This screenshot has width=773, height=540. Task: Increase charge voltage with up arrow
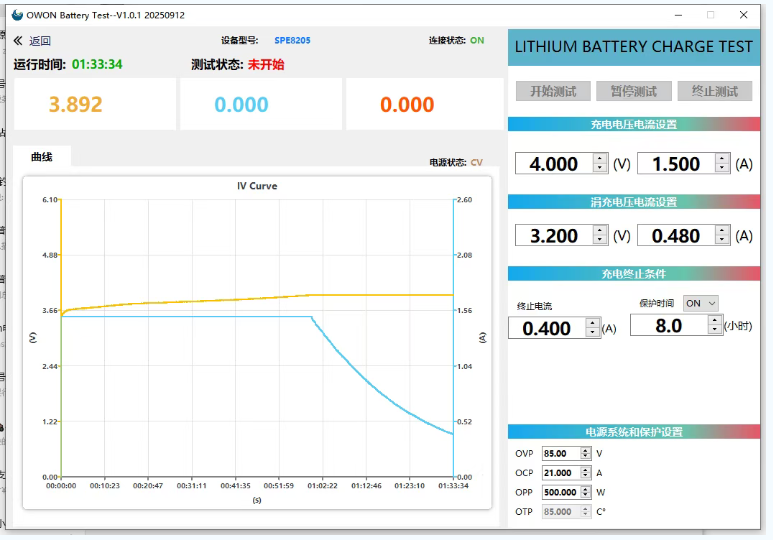pos(600,158)
